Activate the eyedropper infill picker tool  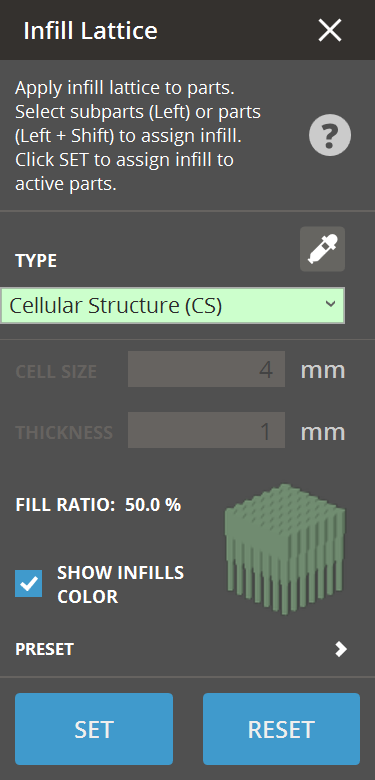pyautogui.click(x=322, y=249)
